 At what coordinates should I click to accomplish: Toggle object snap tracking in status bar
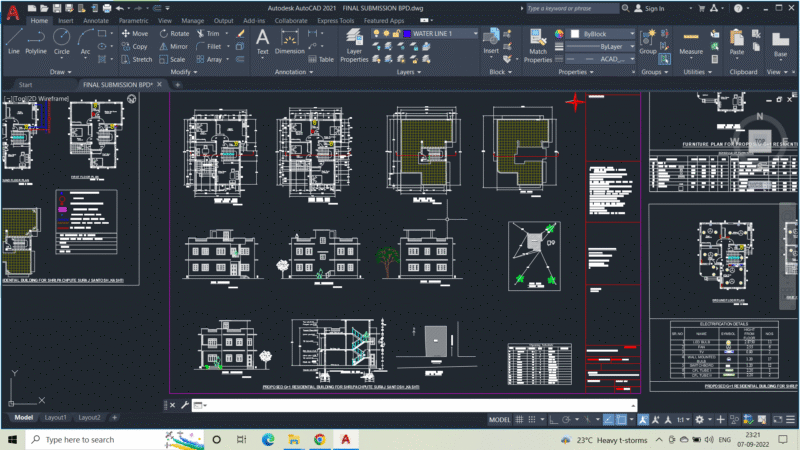coord(608,419)
